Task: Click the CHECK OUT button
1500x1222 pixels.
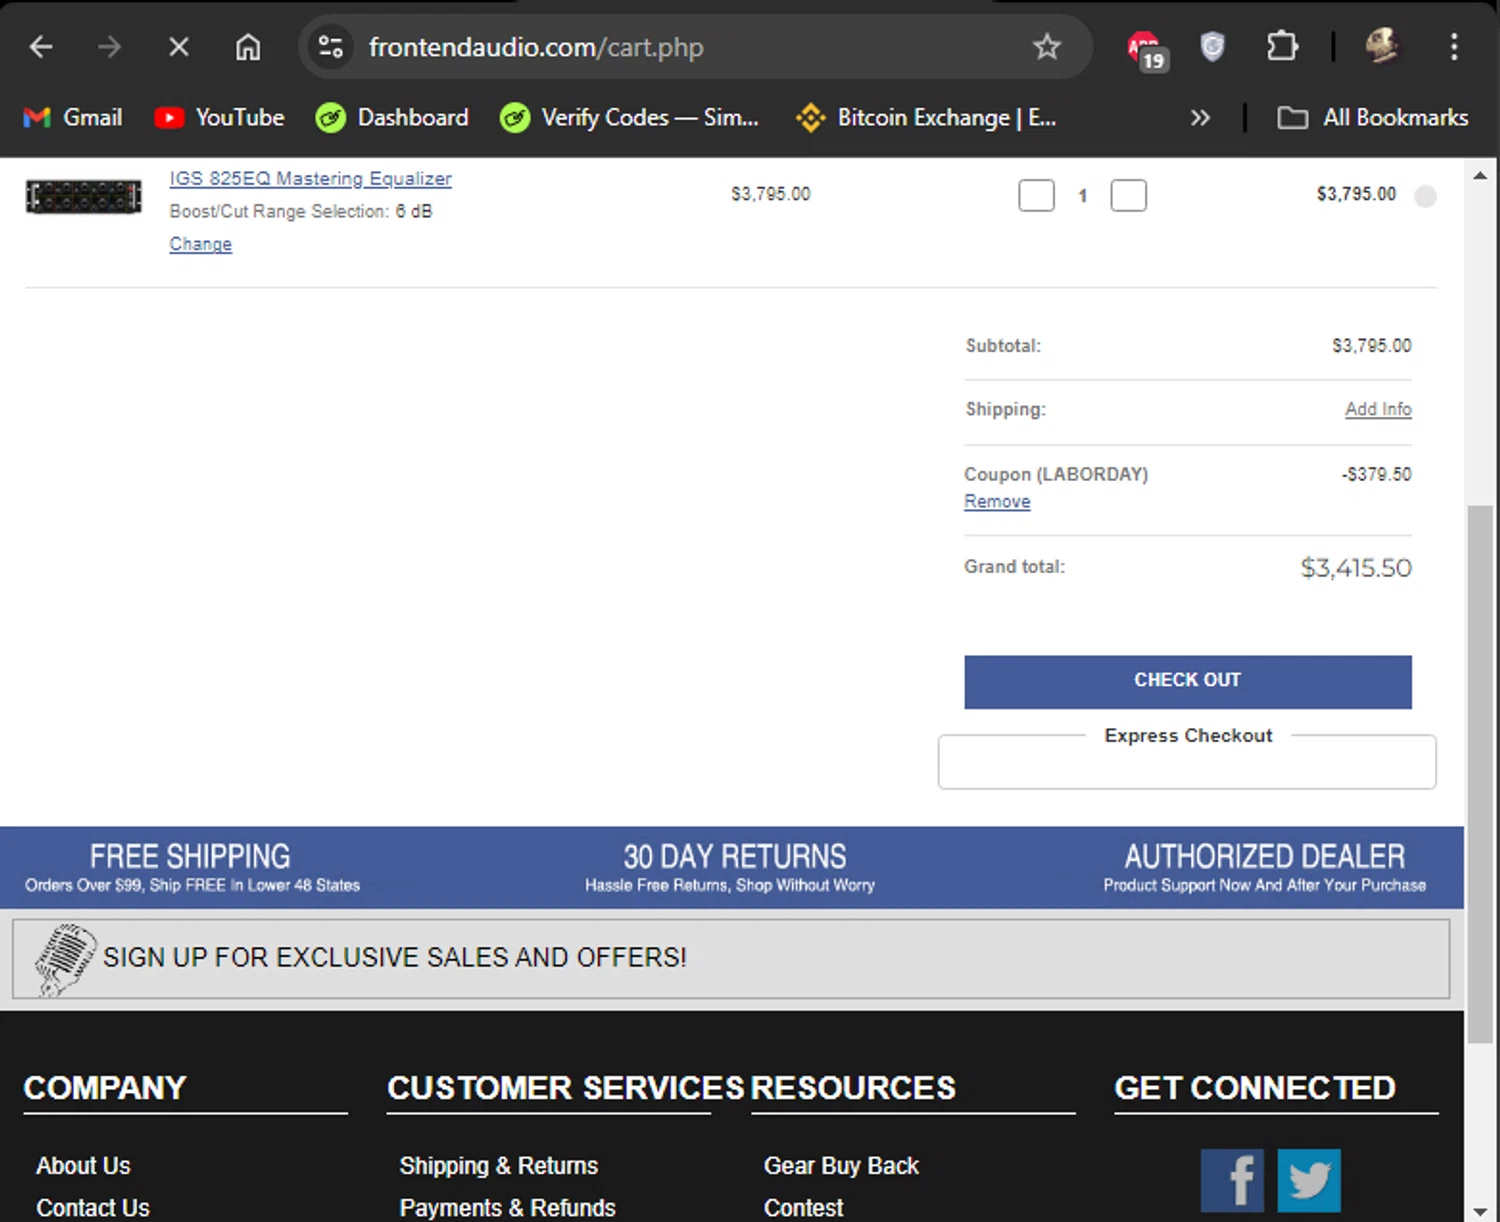Action: [1188, 682]
